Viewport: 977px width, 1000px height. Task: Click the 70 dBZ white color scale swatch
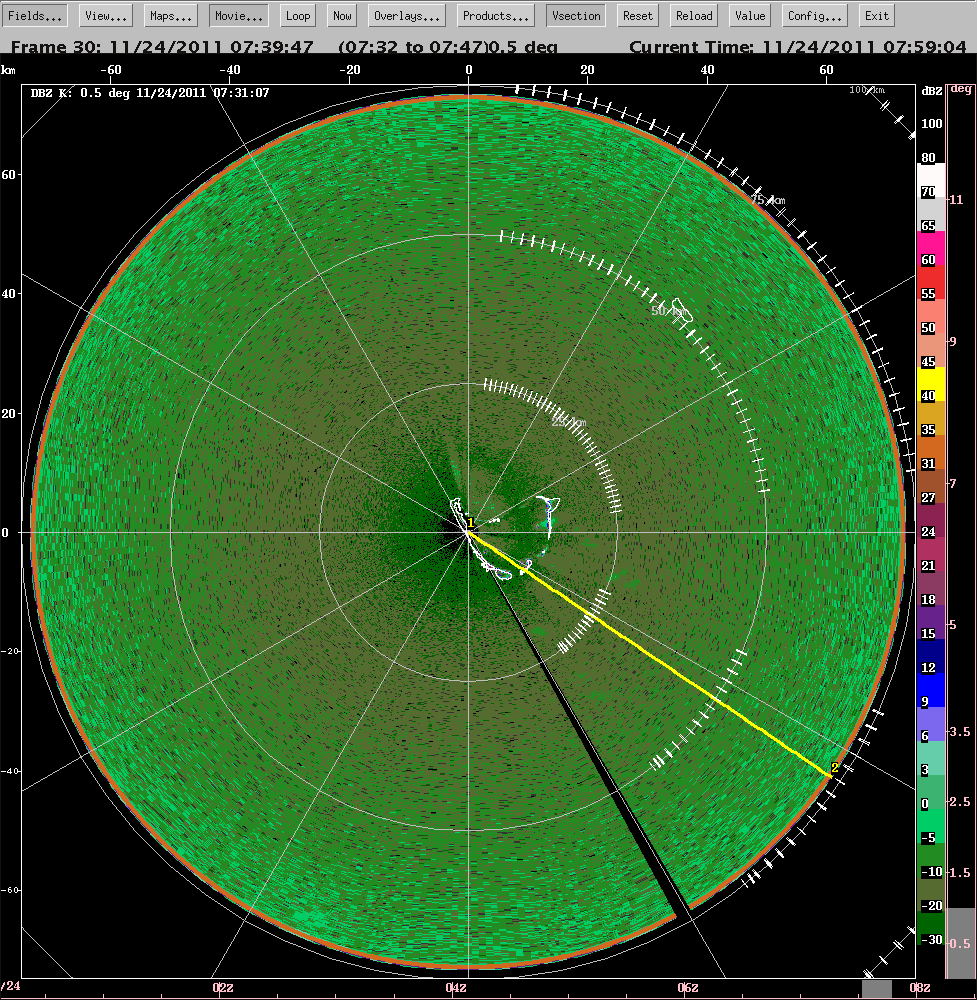click(930, 180)
